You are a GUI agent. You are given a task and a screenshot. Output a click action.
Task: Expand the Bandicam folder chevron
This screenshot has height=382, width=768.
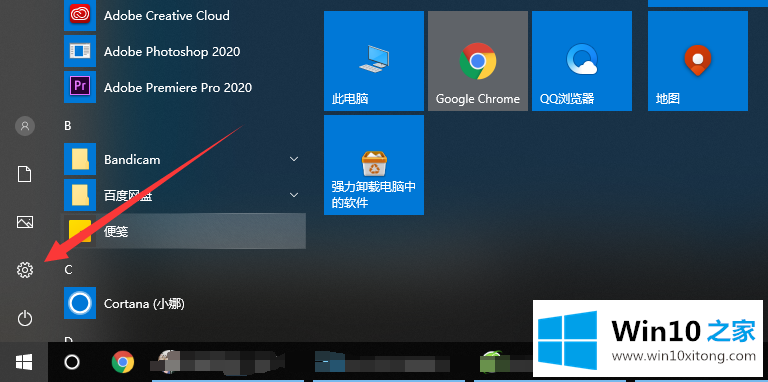click(294, 159)
